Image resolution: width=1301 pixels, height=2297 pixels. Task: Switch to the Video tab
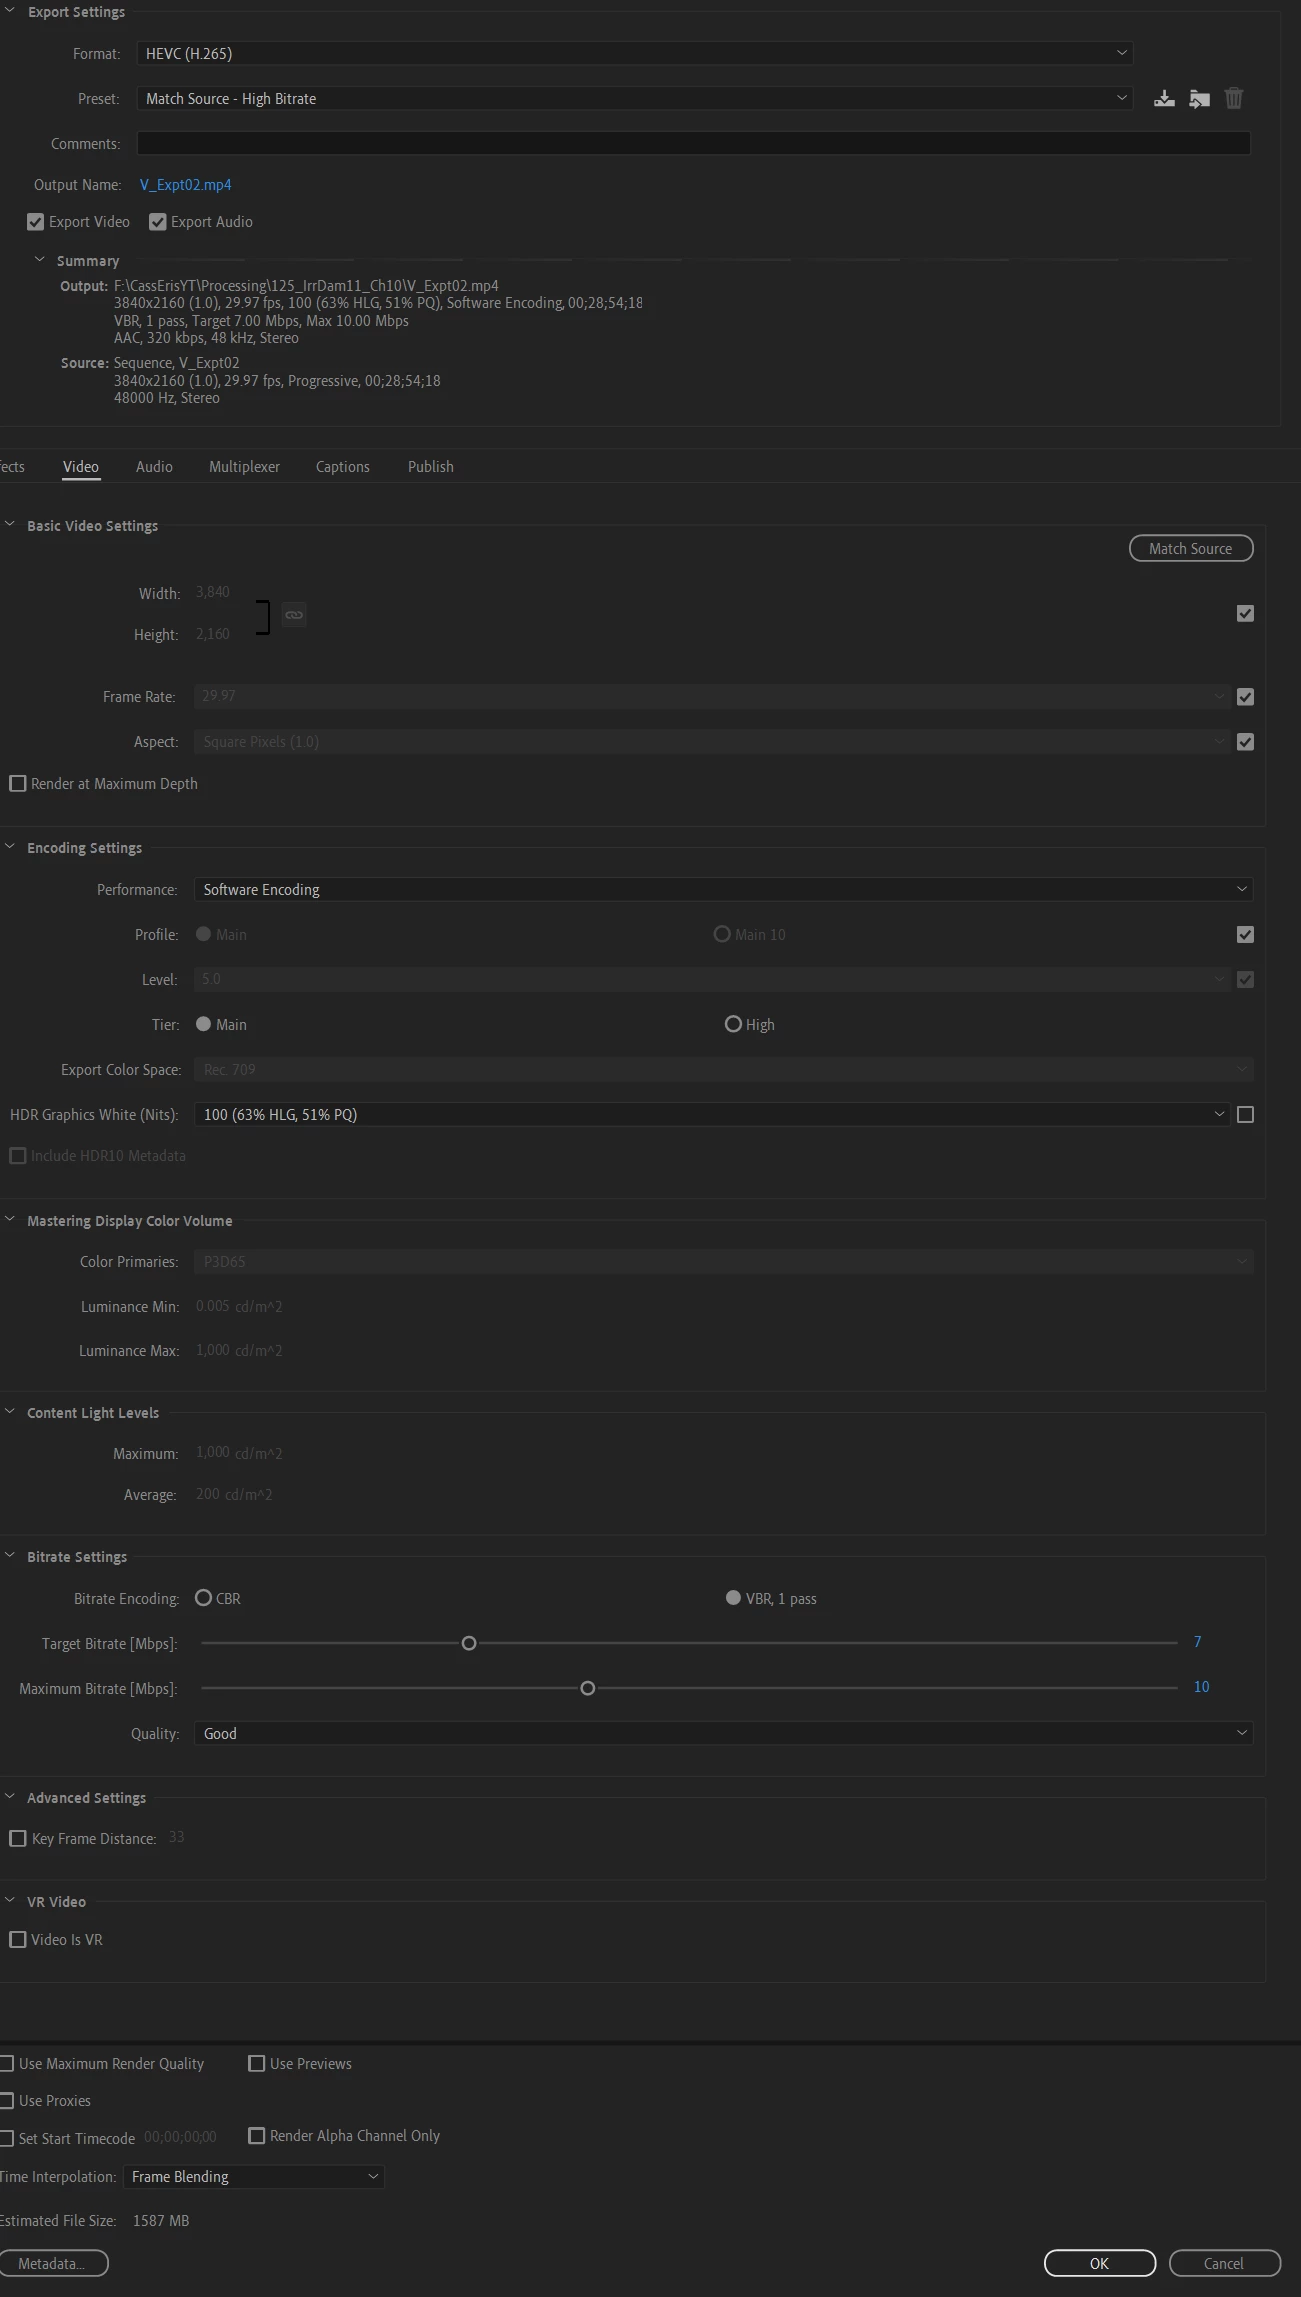(x=81, y=467)
